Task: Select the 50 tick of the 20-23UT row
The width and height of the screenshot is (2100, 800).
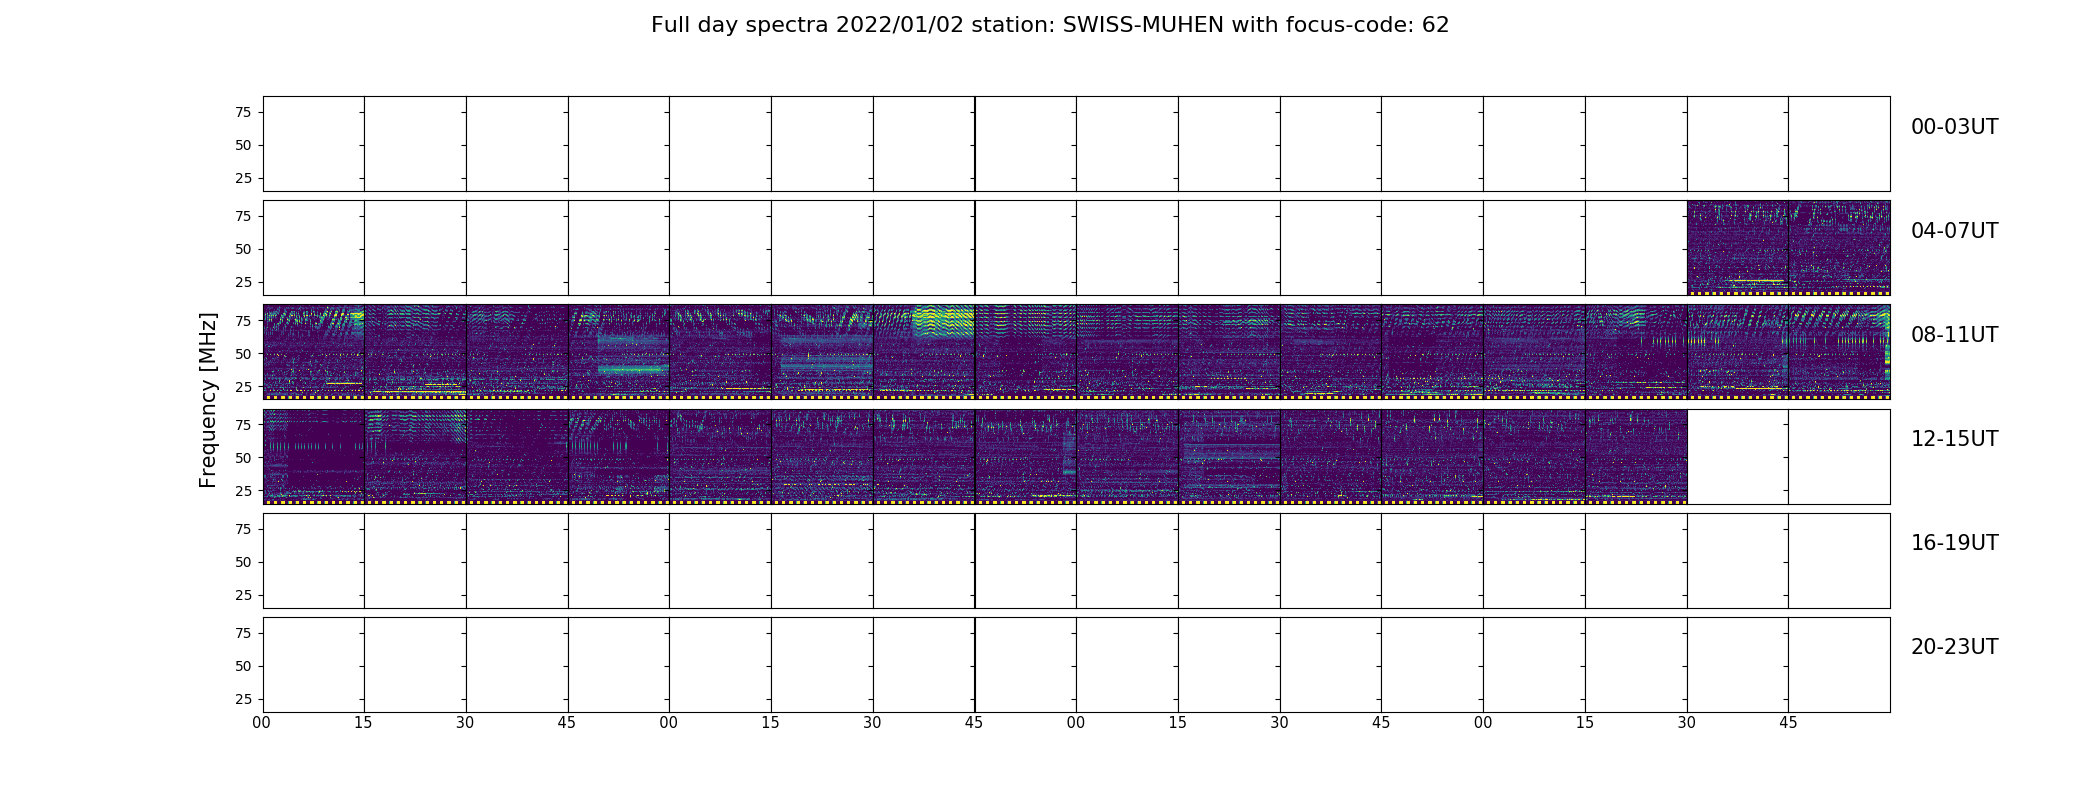Action: [x=243, y=666]
